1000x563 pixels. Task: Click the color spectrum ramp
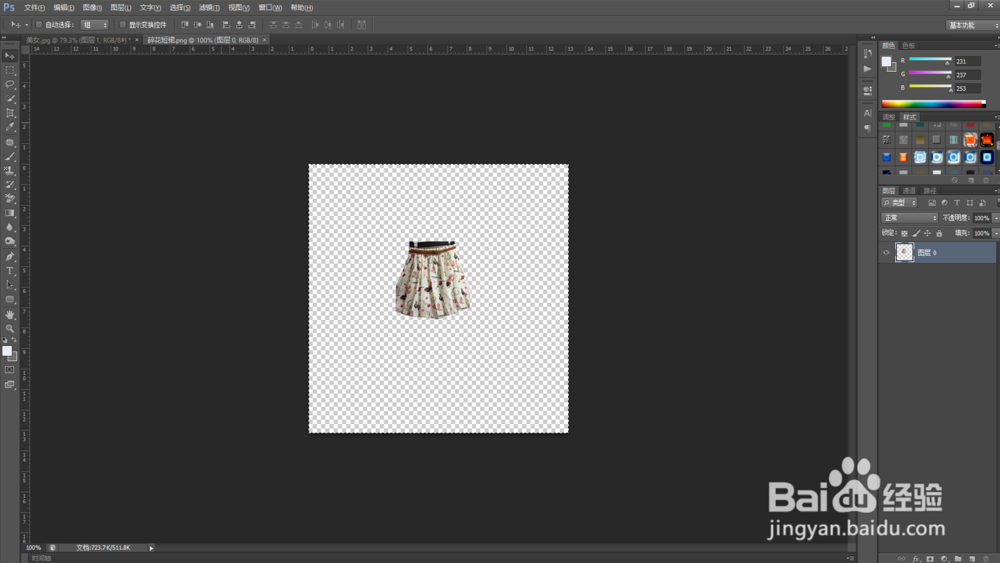pyautogui.click(x=934, y=104)
